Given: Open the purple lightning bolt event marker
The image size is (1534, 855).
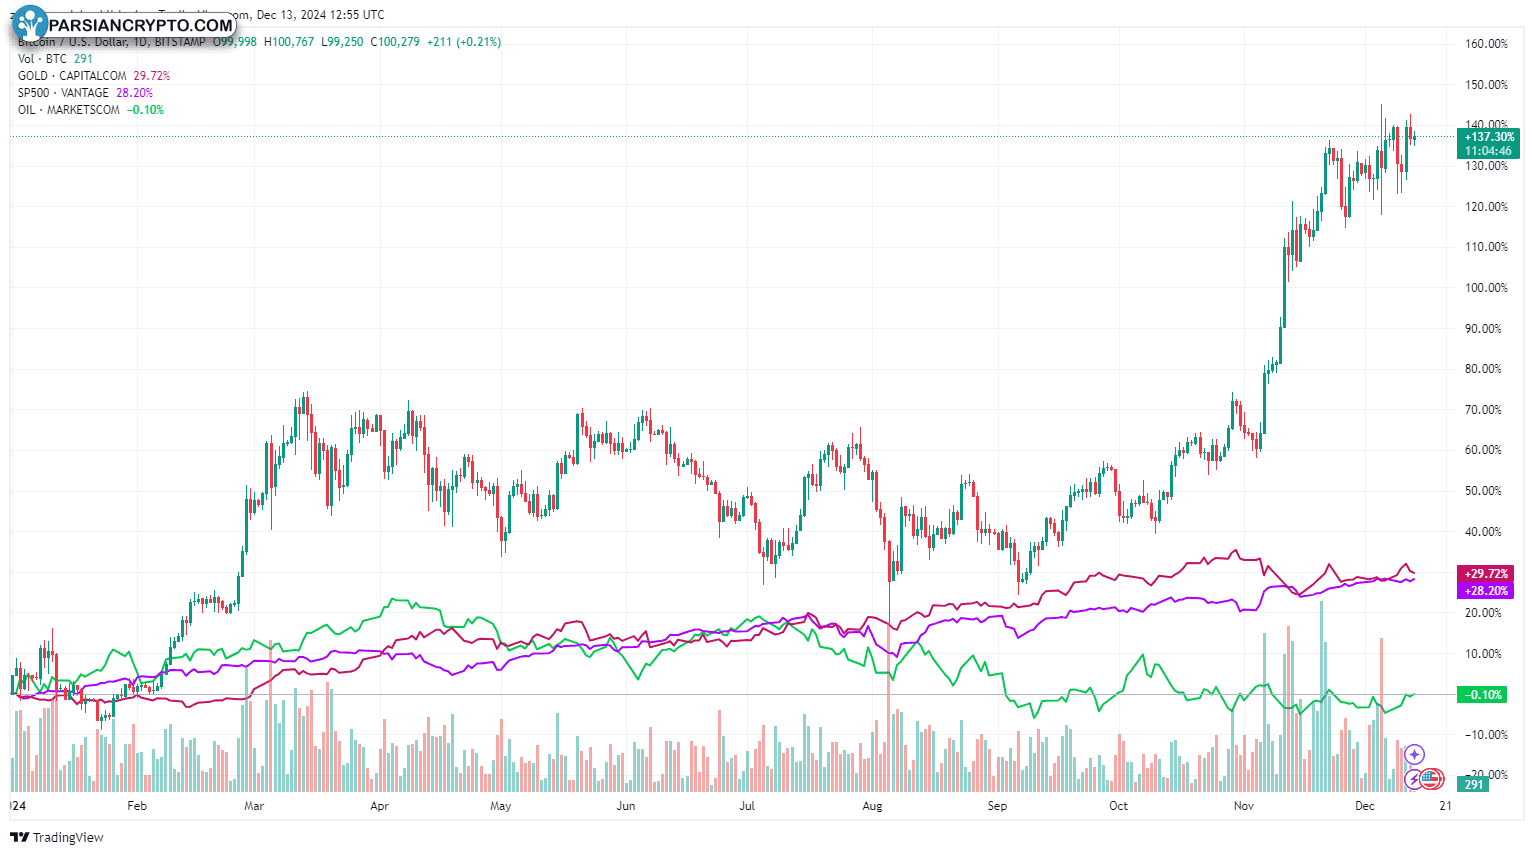Looking at the screenshot, I should click(x=1414, y=778).
